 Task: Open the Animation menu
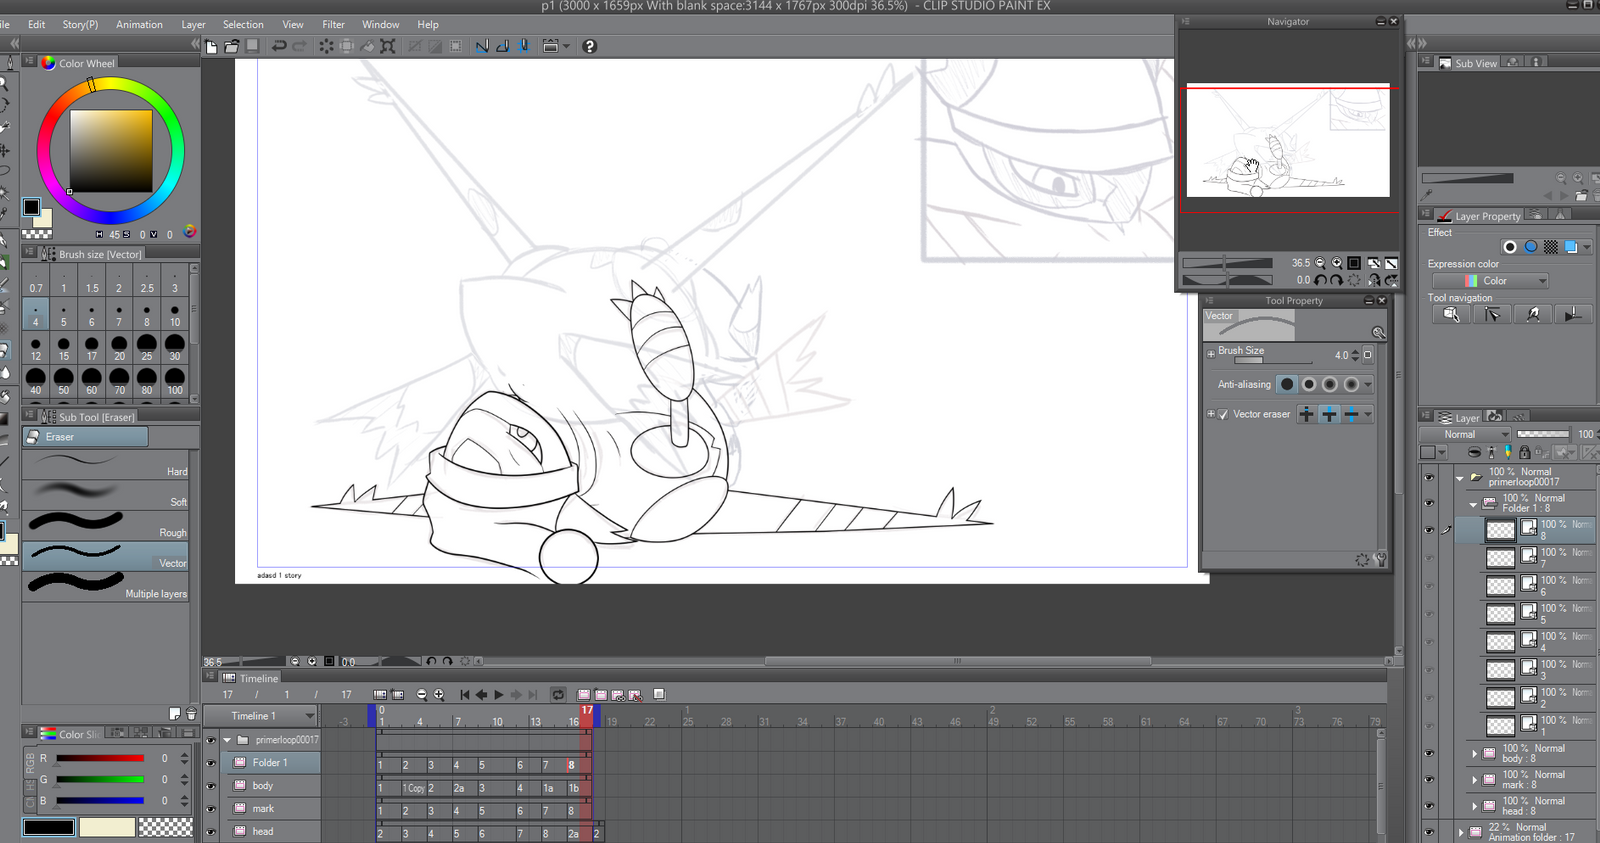click(139, 24)
